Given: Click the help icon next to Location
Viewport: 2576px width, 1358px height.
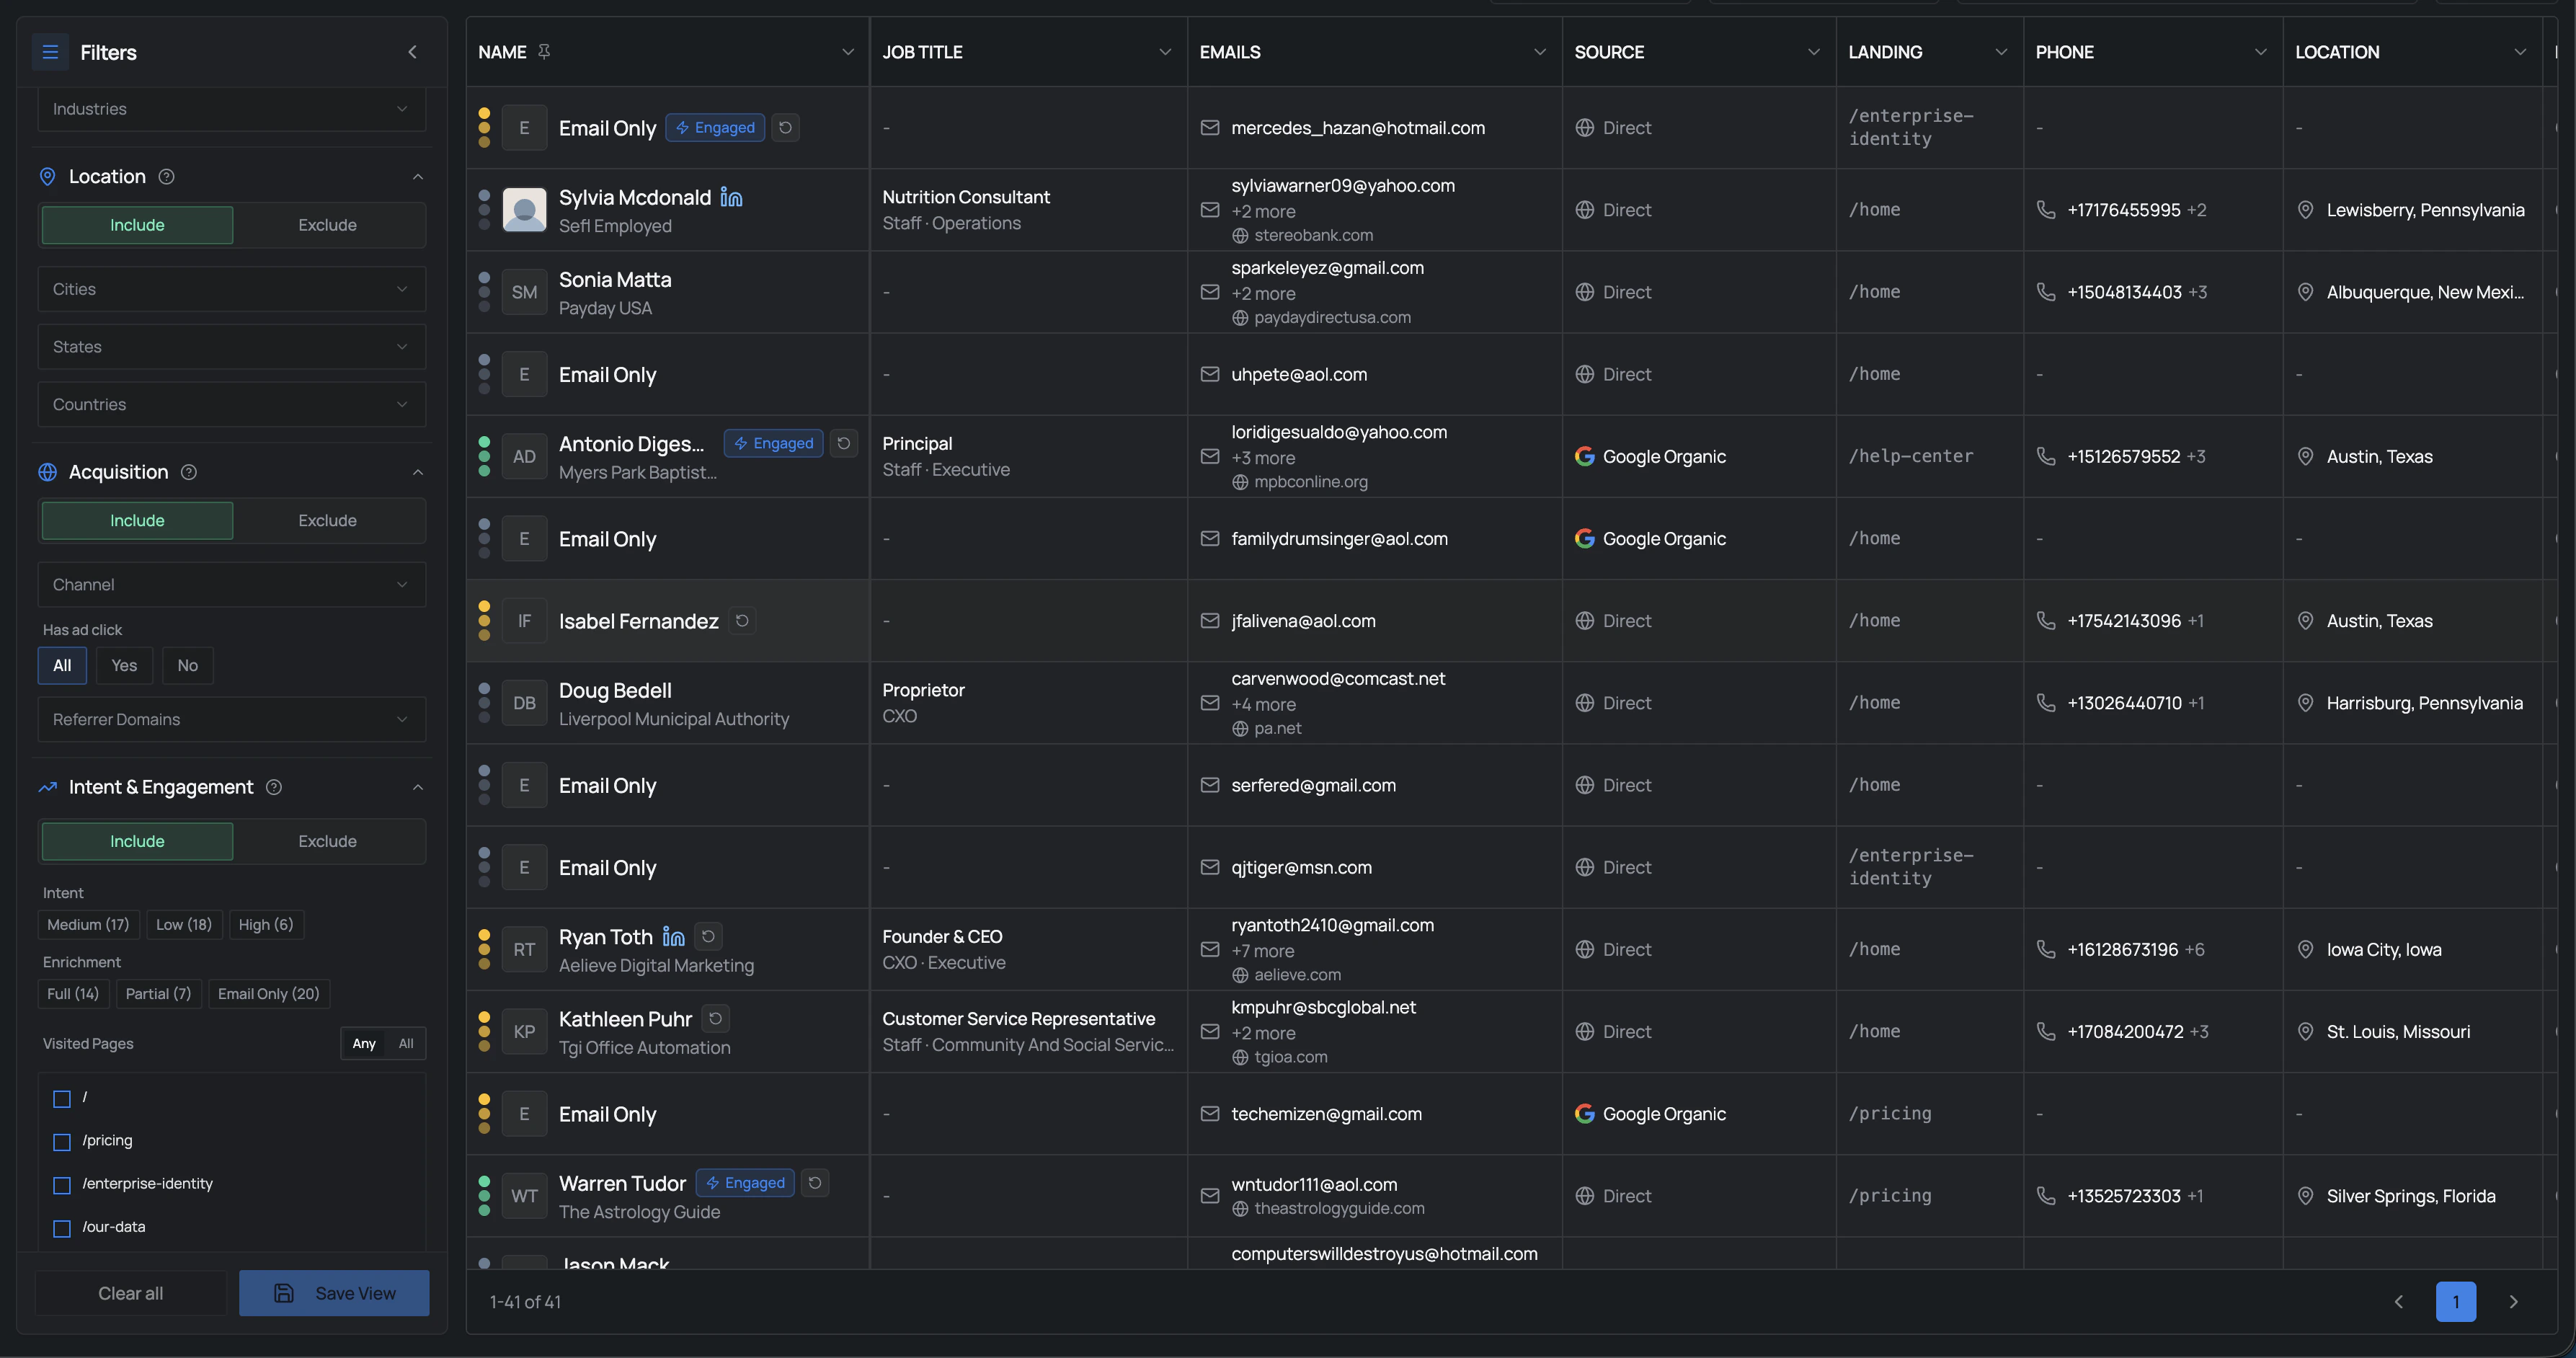Looking at the screenshot, I should [x=166, y=176].
